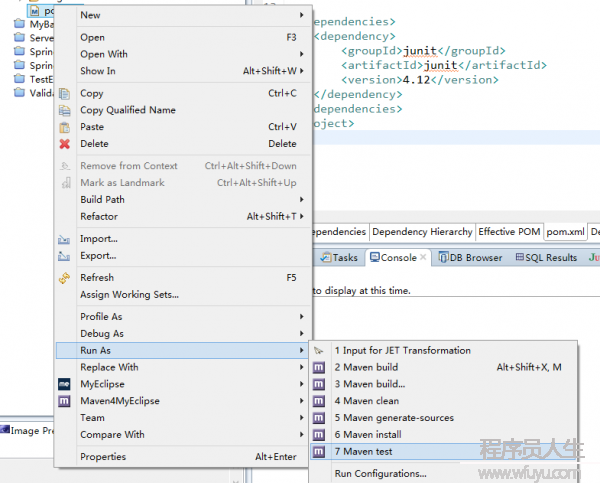
Task: Close the Console view tab
Action: [423, 257]
